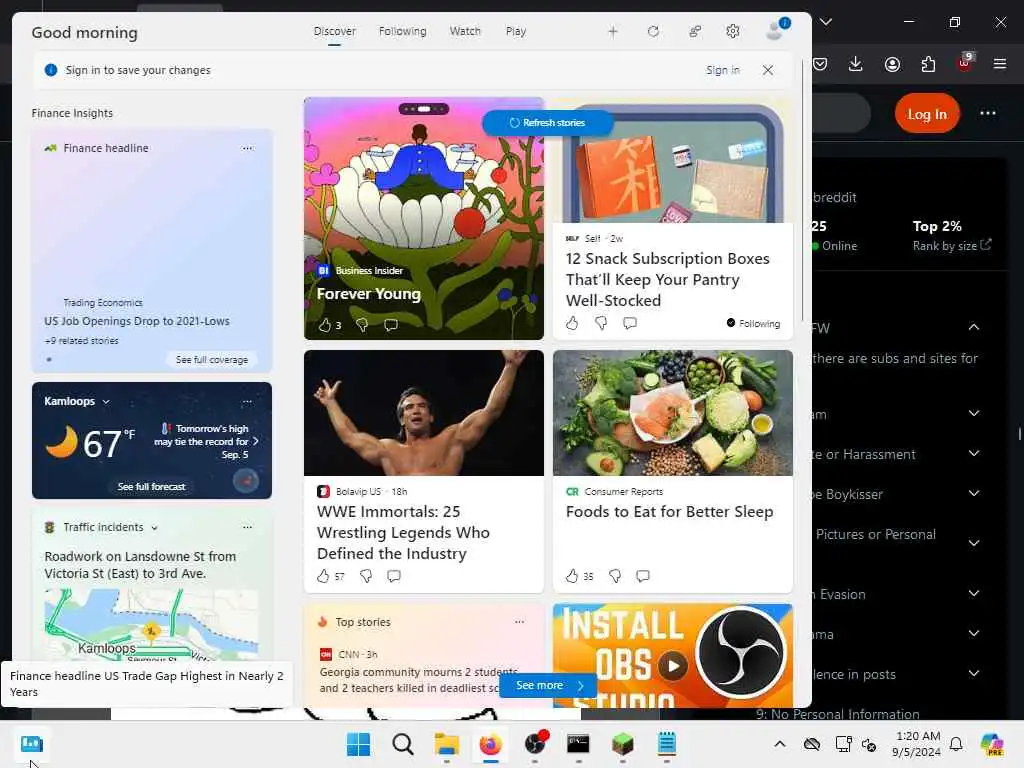Screen dimensions: 1024x768
Task: Refresh the widgets feed using the circular arrow
Action: click(653, 31)
